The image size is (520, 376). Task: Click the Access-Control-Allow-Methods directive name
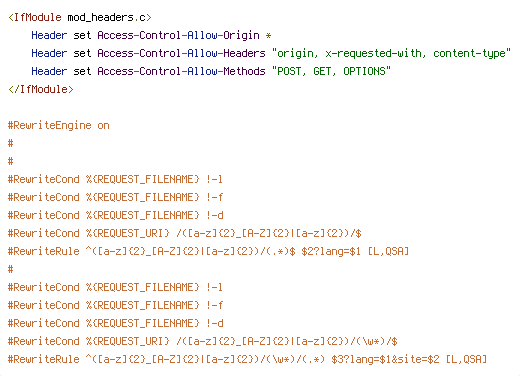coord(181,71)
